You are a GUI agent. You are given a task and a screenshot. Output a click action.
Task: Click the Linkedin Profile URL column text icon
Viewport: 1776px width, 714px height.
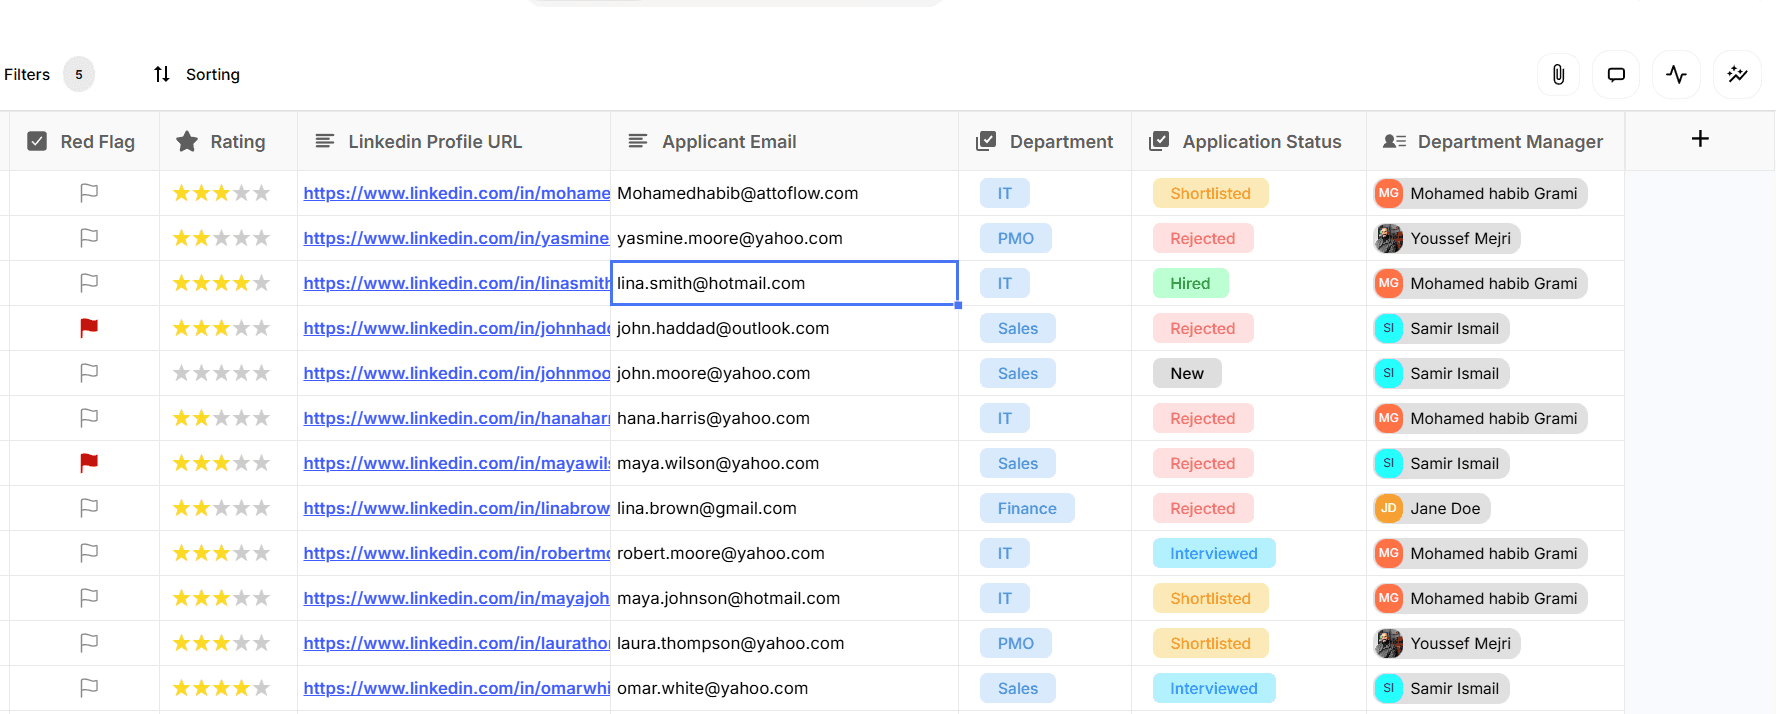[325, 141]
